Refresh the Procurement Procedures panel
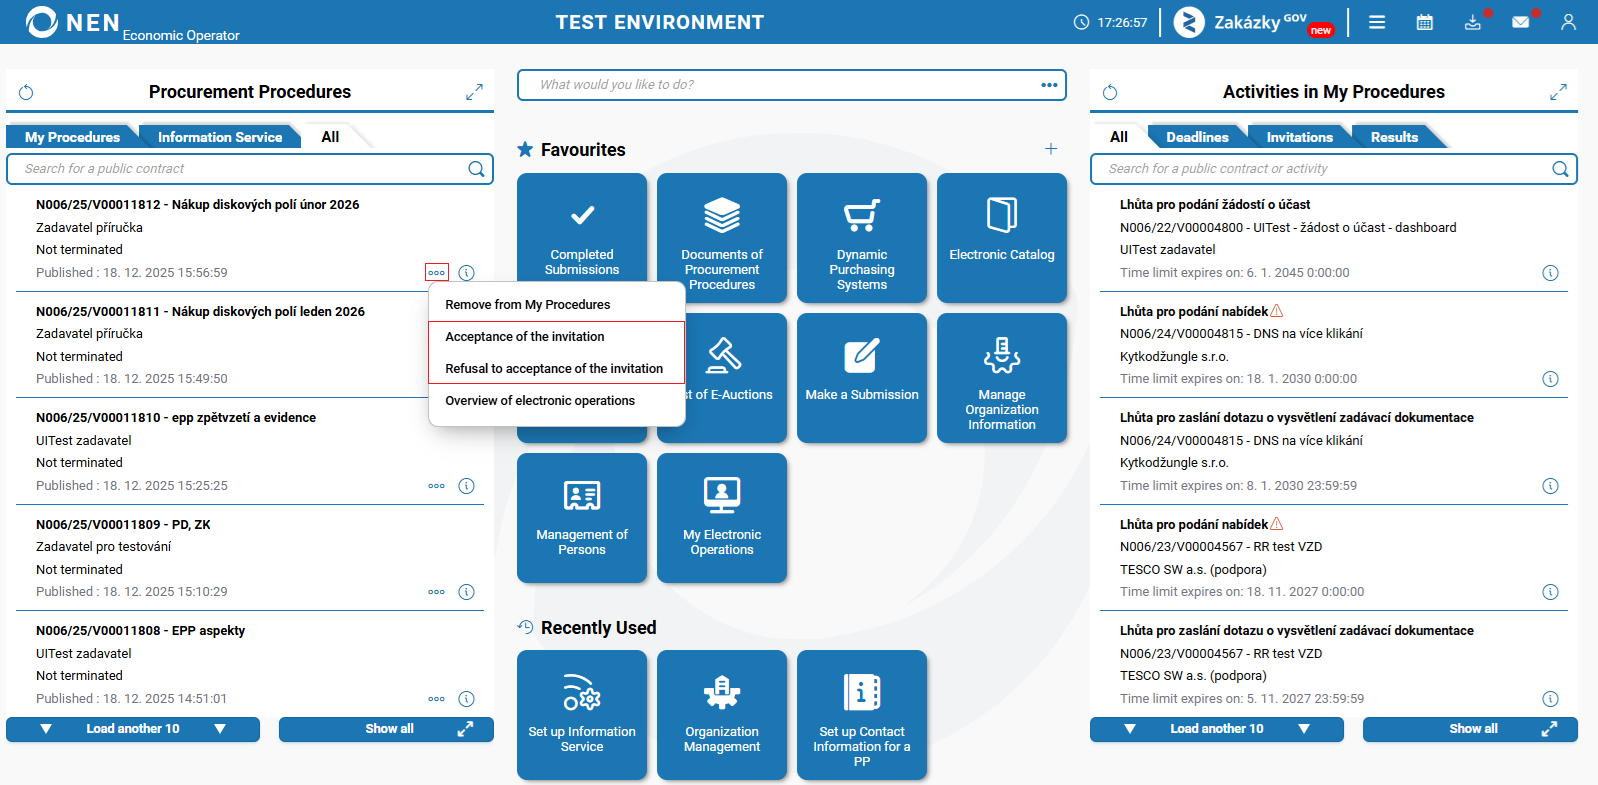Screen dimensions: 1598x785 26,92
